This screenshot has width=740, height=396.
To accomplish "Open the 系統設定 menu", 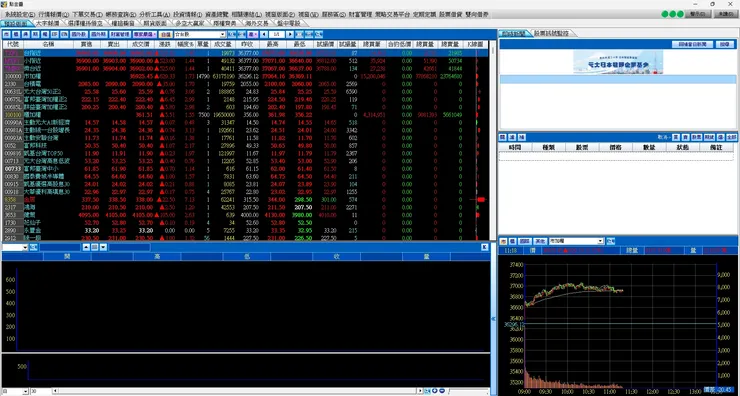I will [19, 15].
